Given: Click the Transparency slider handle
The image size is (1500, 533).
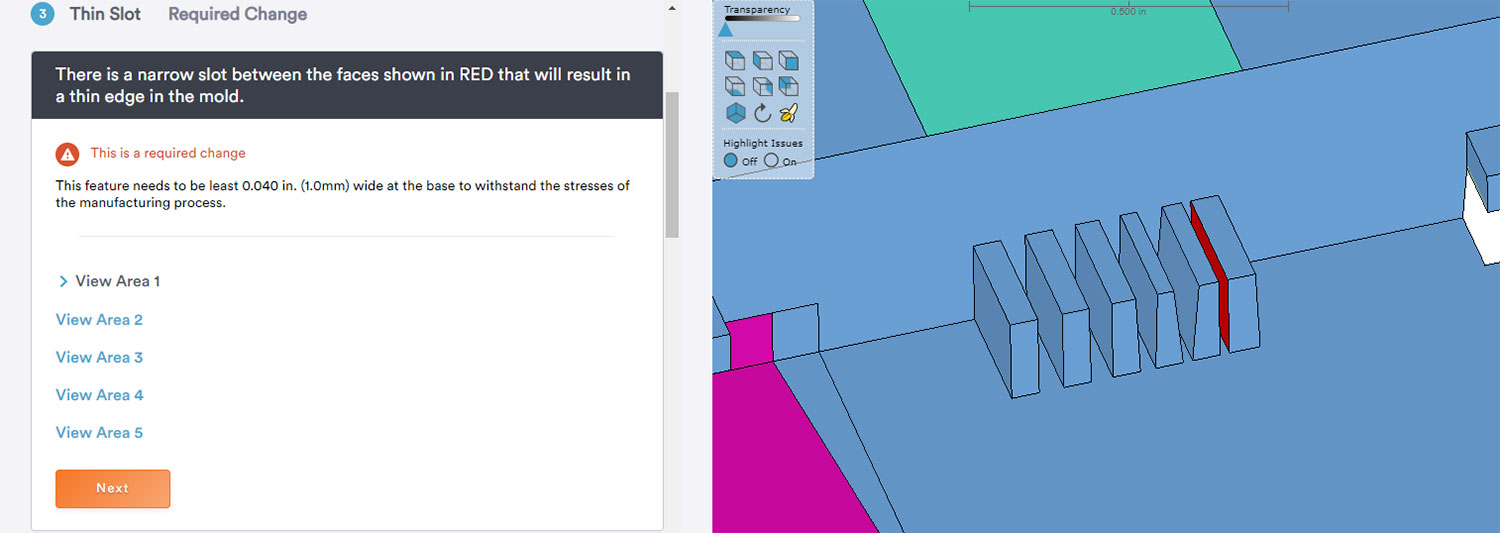Looking at the screenshot, I should click(x=726, y=29).
